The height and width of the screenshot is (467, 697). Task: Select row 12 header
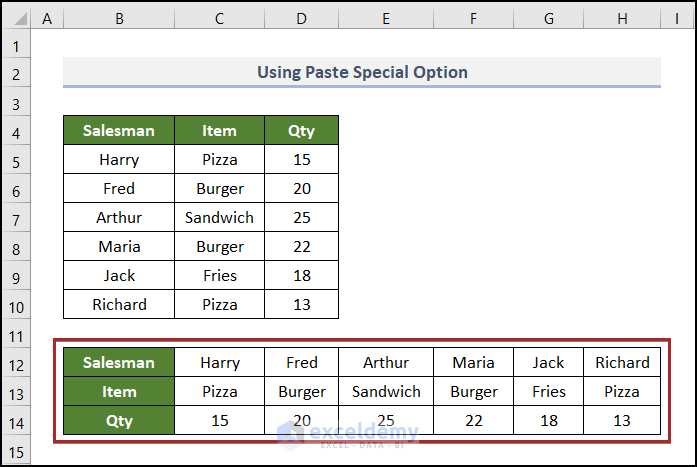[x=16, y=362]
